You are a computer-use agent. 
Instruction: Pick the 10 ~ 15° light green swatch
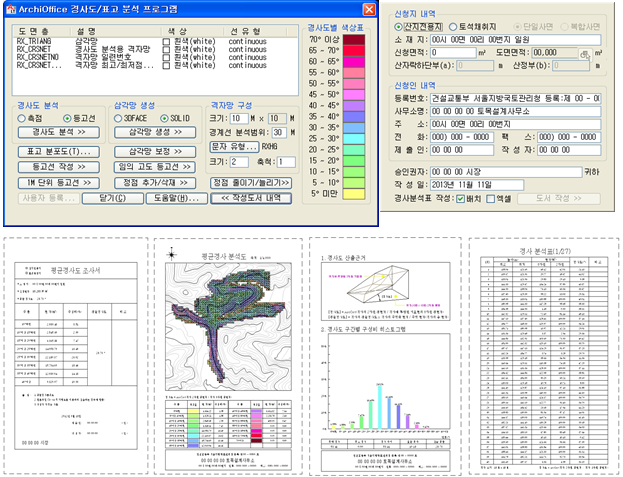(354, 172)
